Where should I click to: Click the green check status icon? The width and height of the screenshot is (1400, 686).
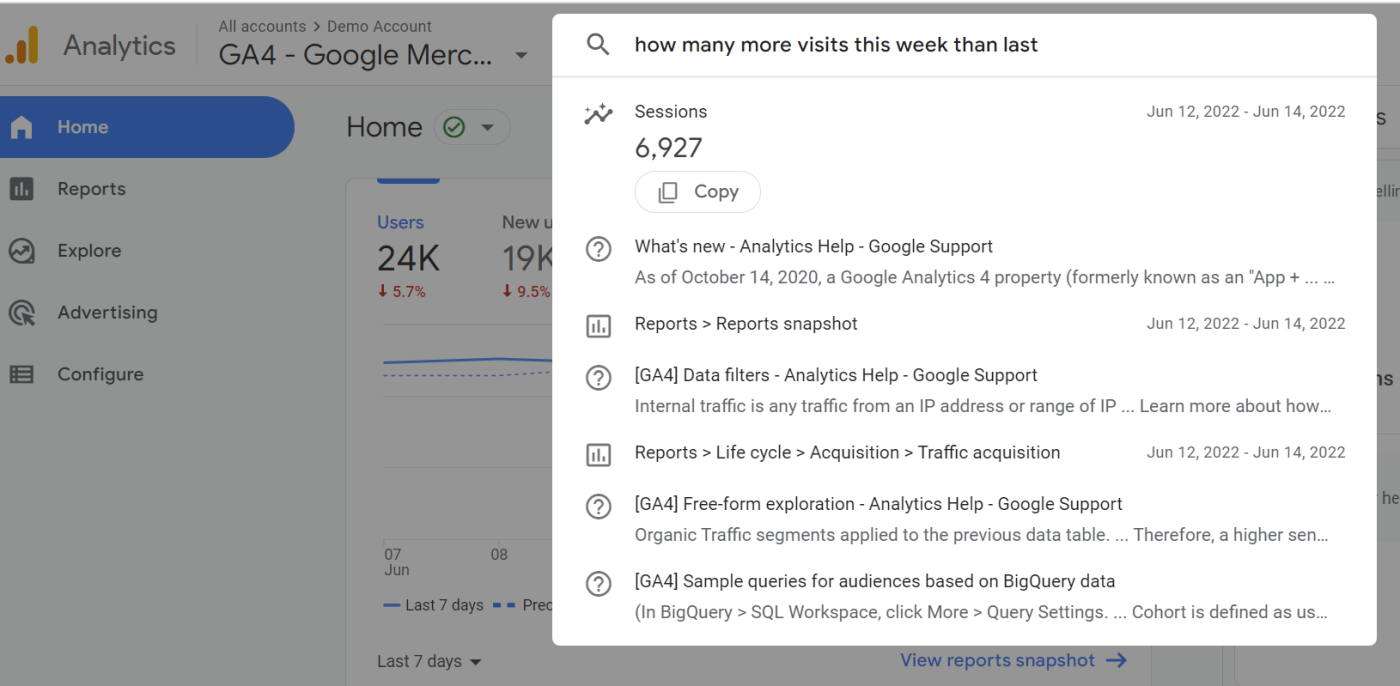454,127
